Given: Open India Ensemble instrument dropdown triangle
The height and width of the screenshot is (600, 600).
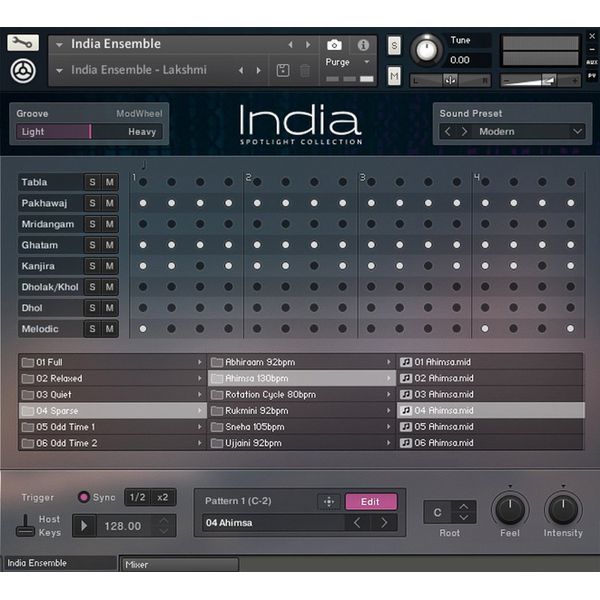Looking at the screenshot, I should [x=59, y=45].
